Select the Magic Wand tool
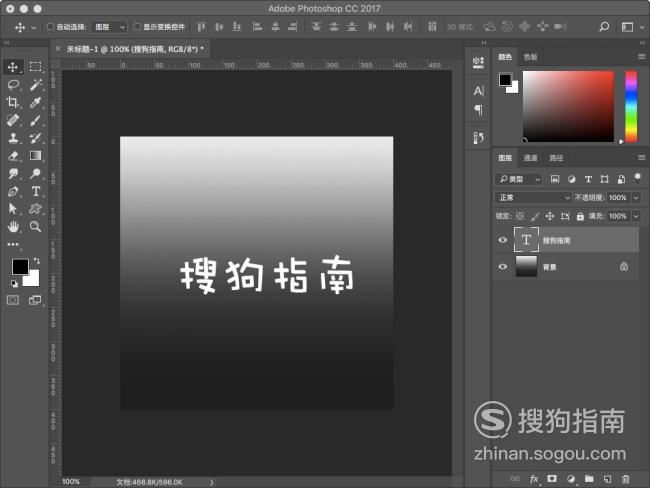The width and height of the screenshot is (650, 488). [35, 85]
